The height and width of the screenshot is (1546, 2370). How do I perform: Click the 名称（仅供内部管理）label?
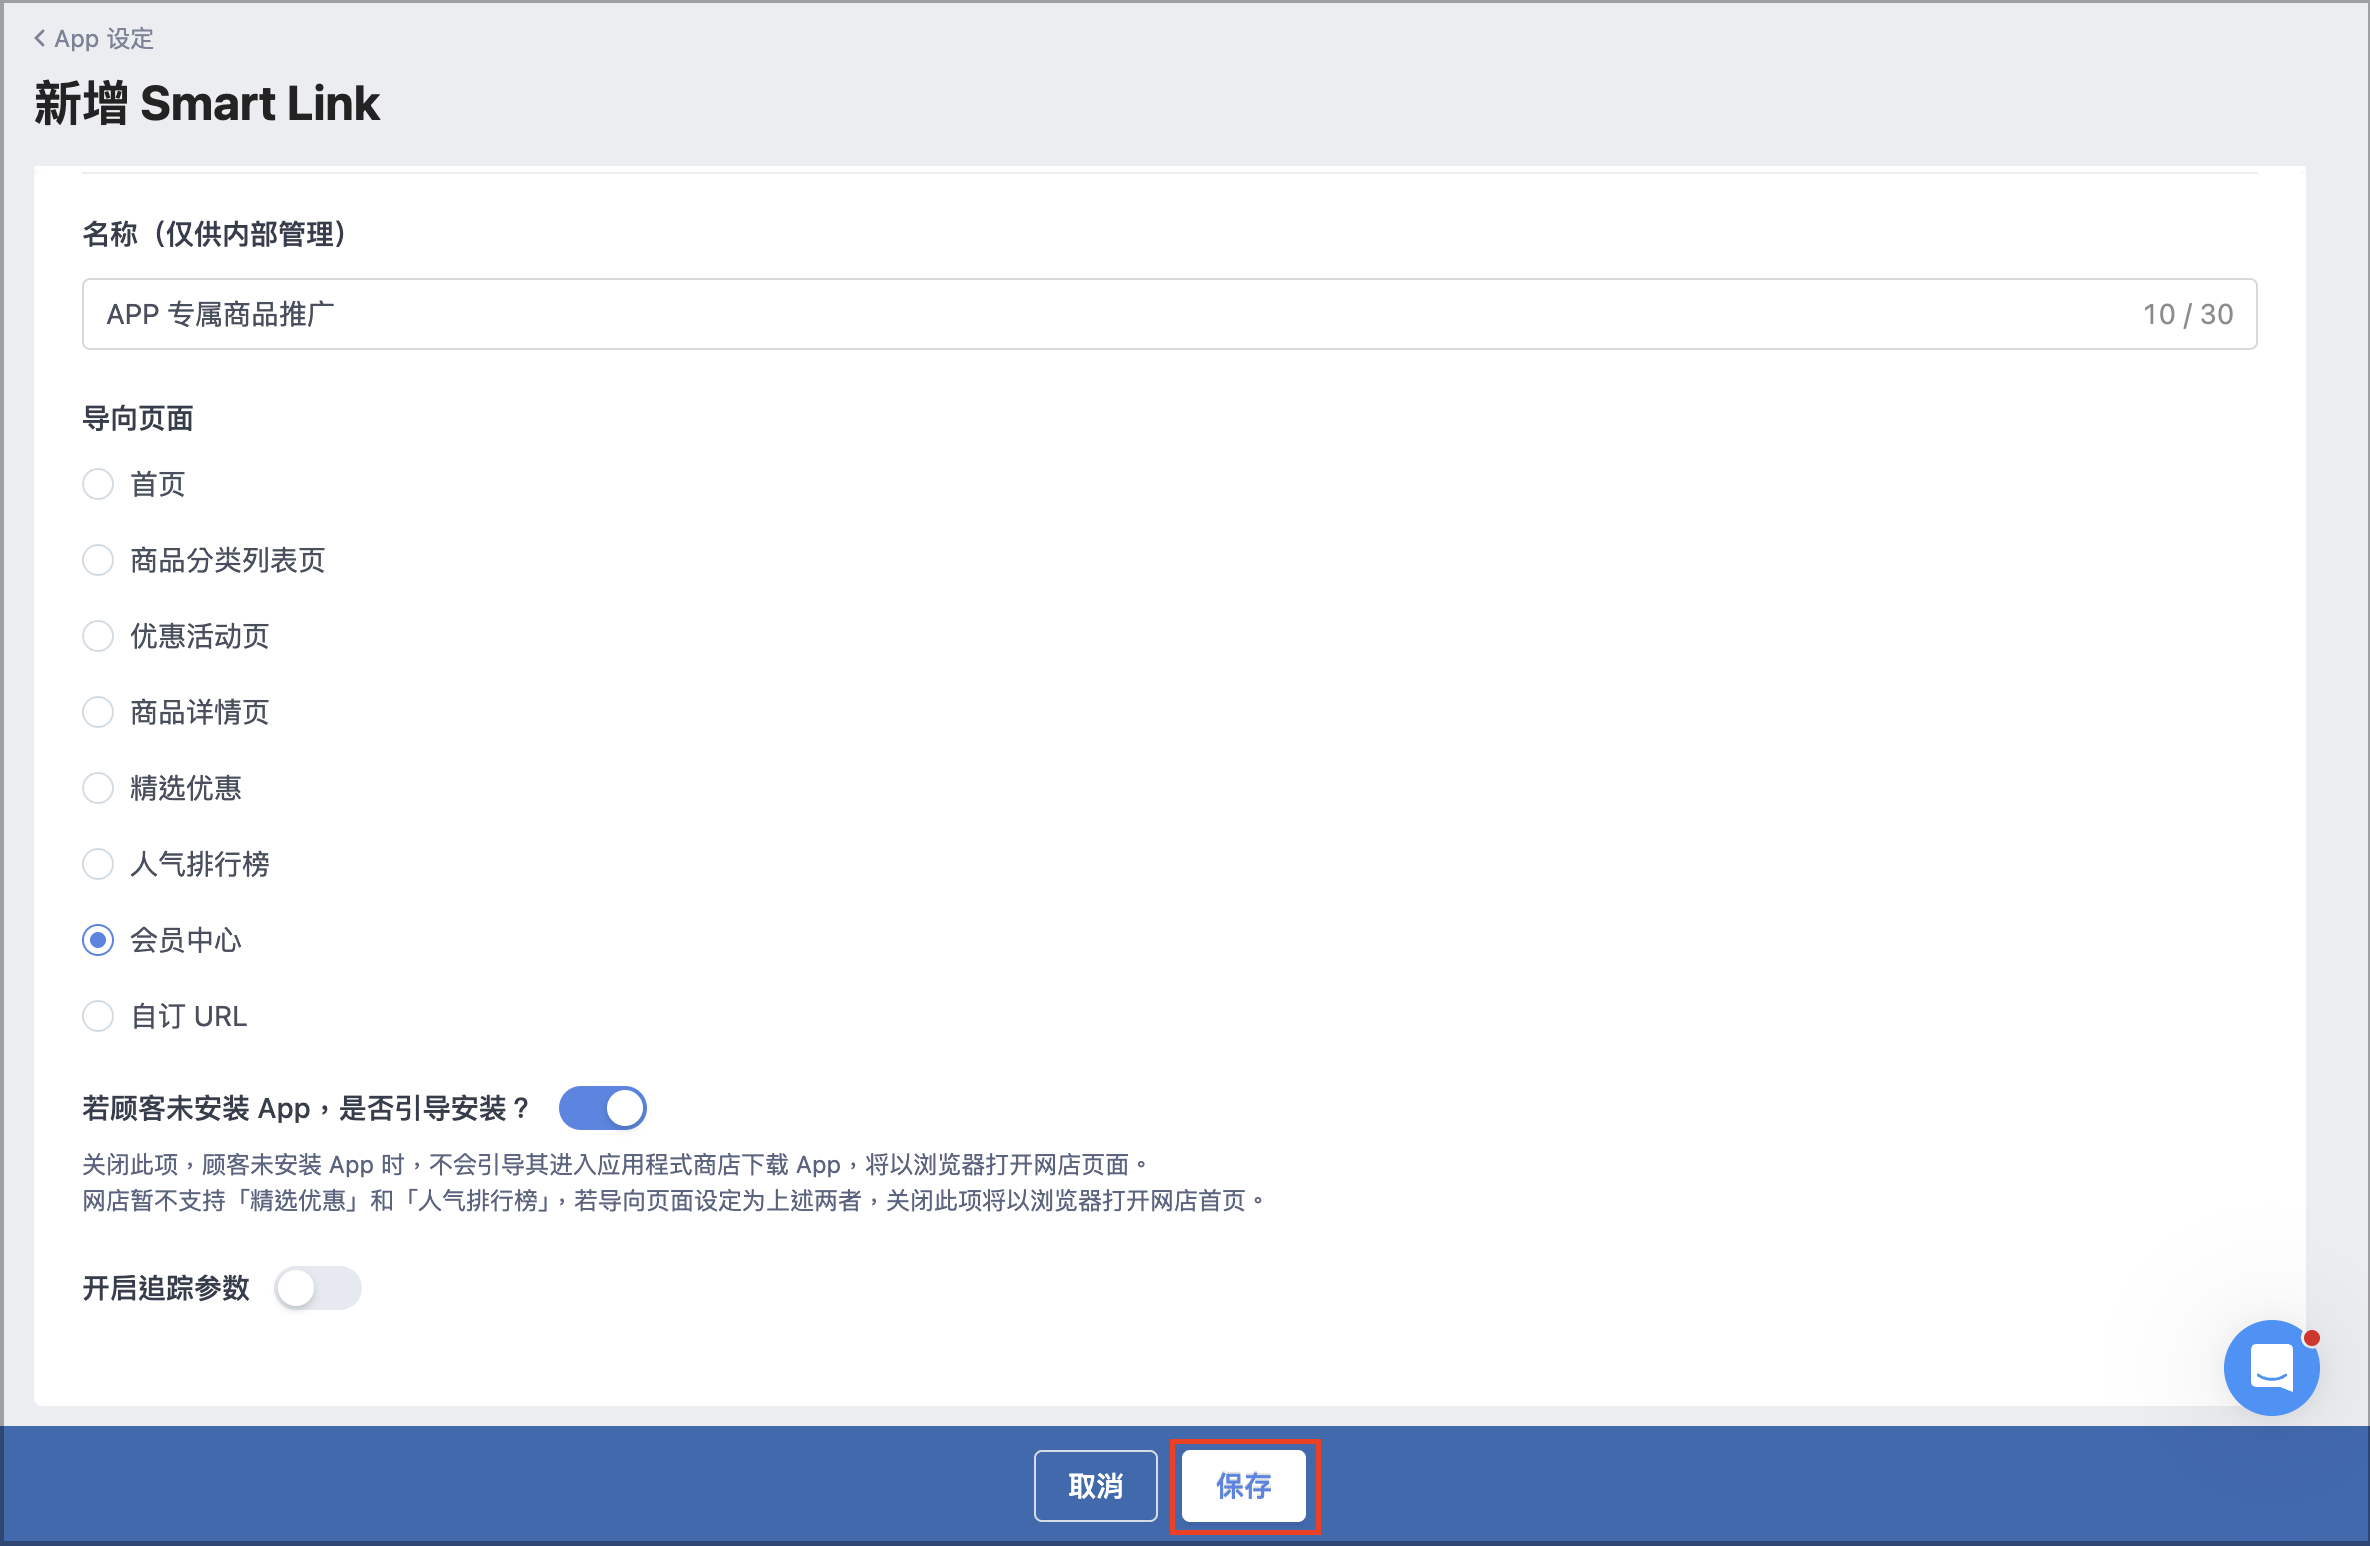pos(215,234)
